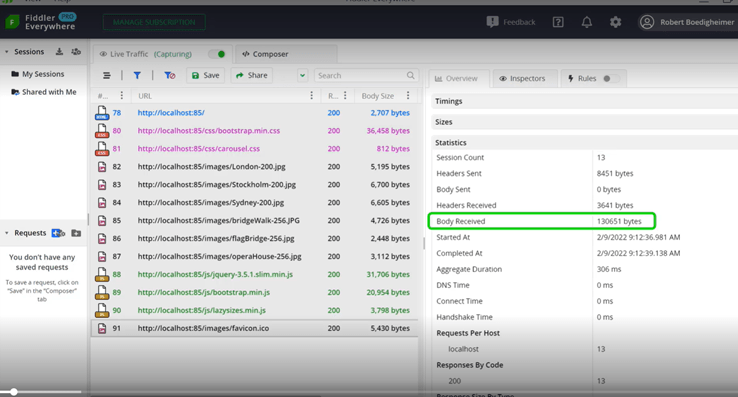Click the JS file icon of session 88

(x=102, y=274)
